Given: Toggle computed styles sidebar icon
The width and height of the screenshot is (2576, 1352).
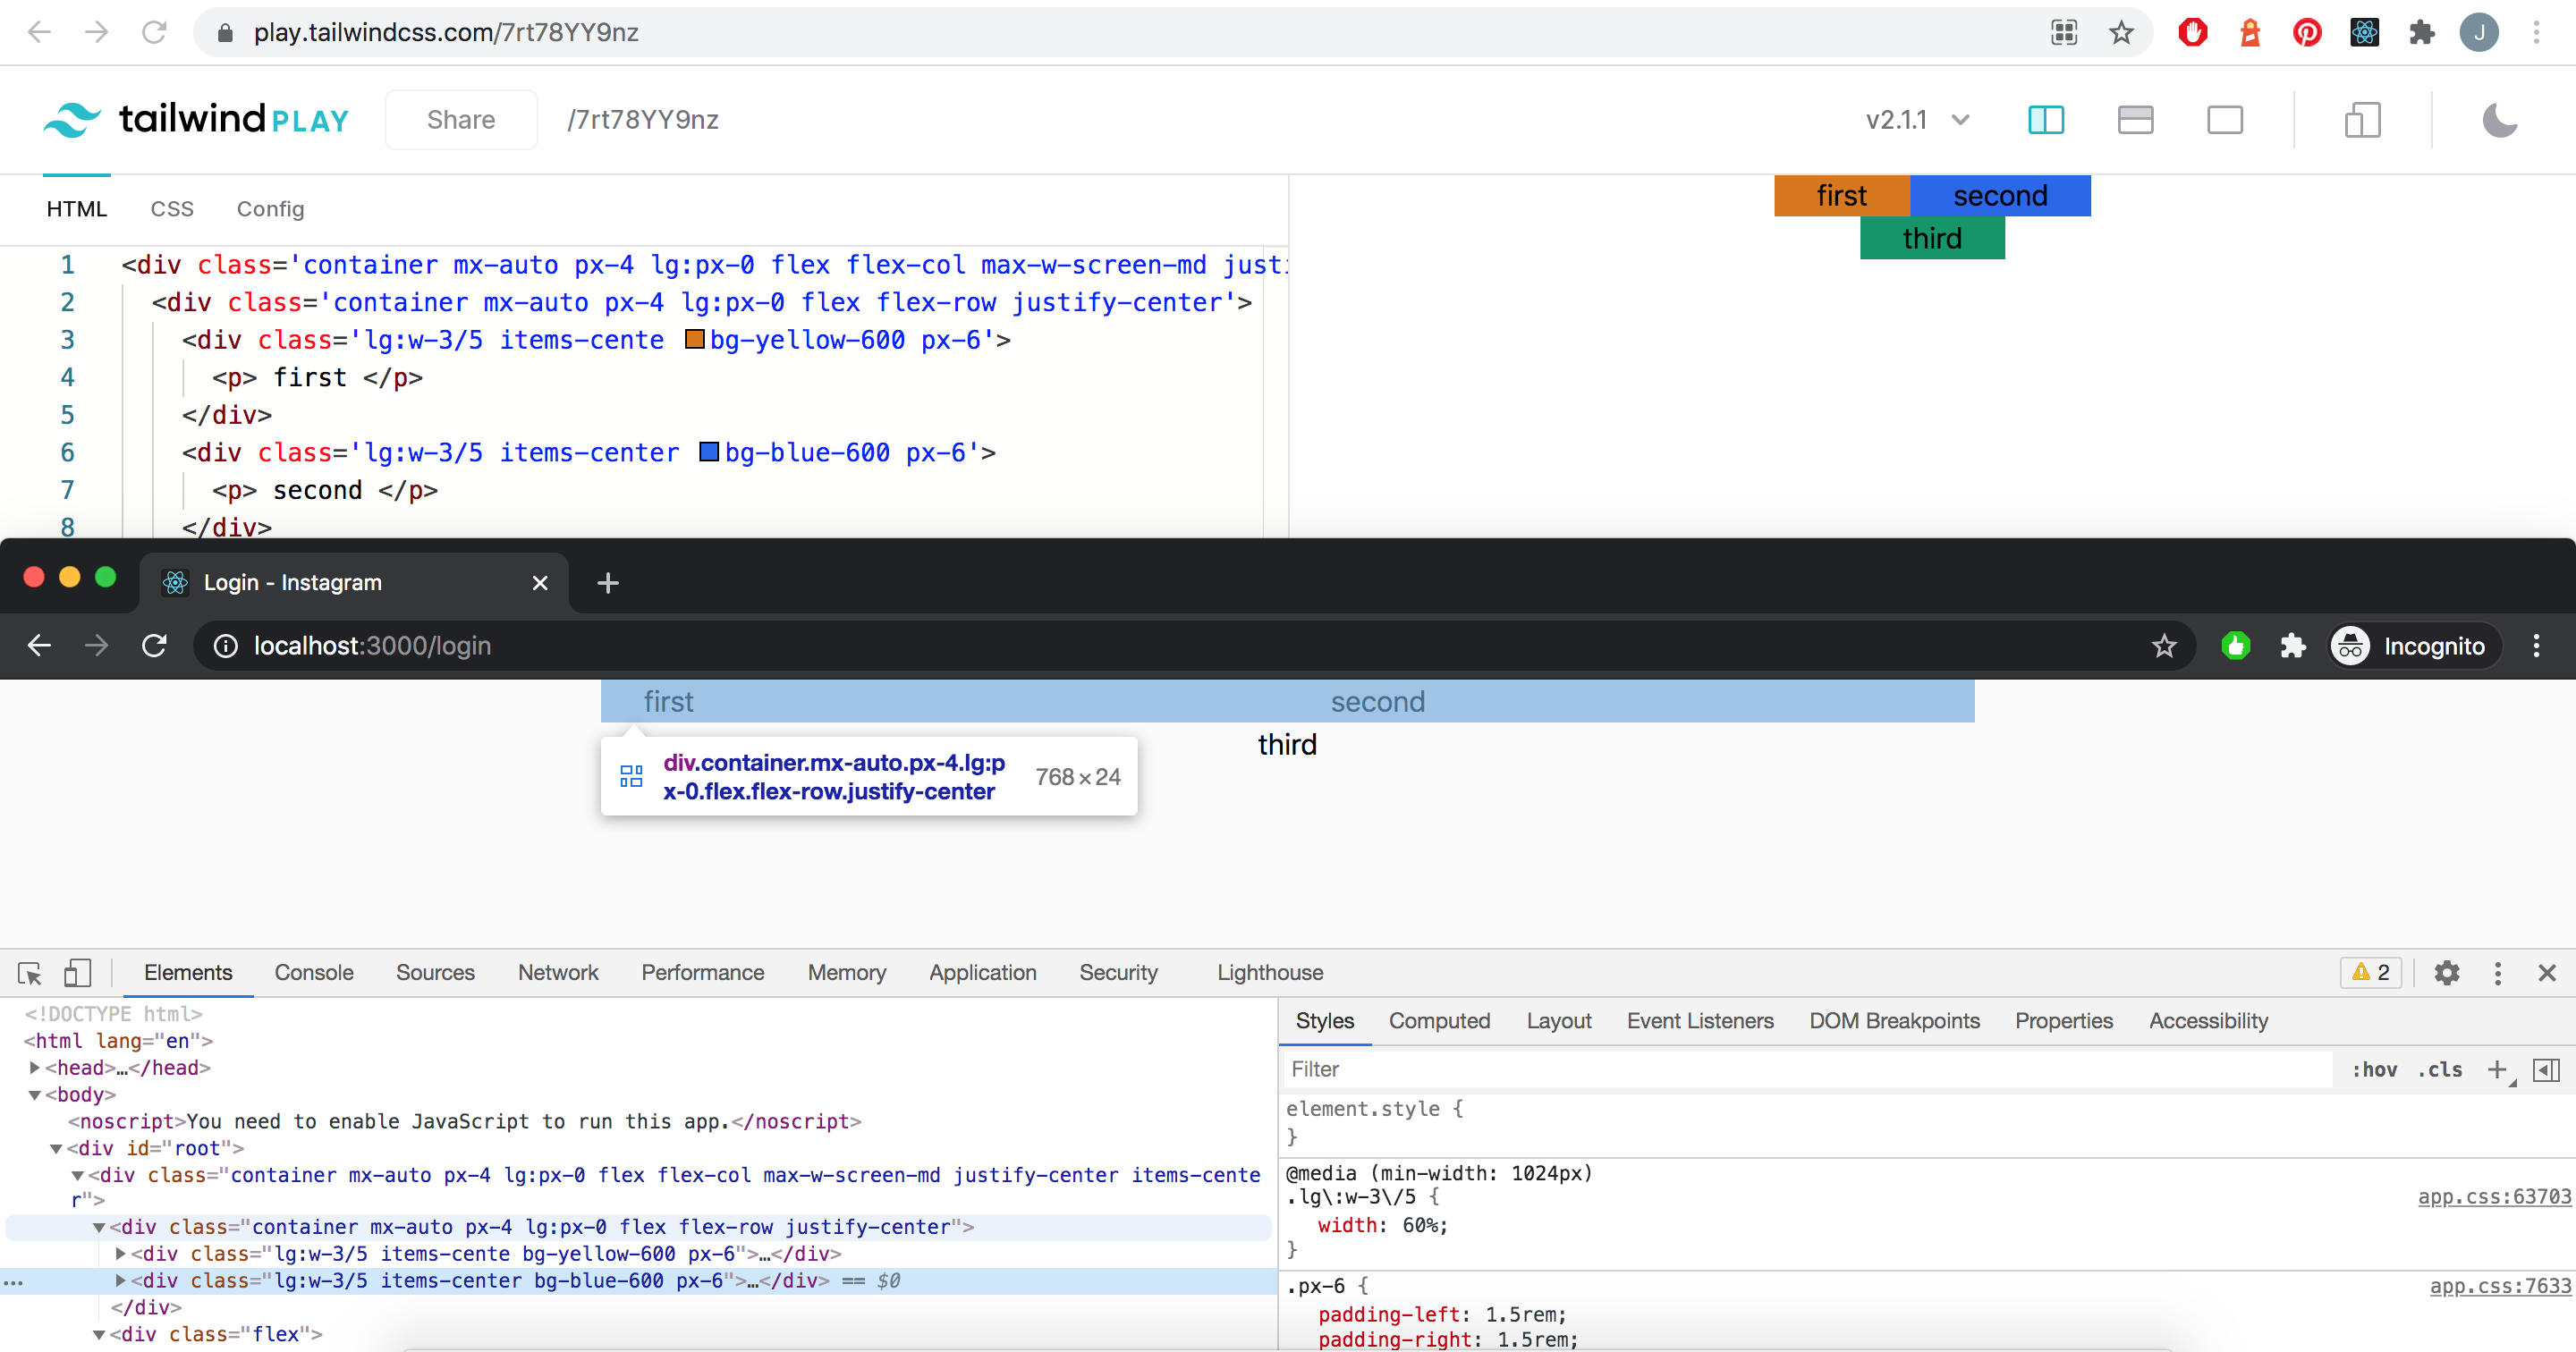Looking at the screenshot, I should tap(2546, 1069).
